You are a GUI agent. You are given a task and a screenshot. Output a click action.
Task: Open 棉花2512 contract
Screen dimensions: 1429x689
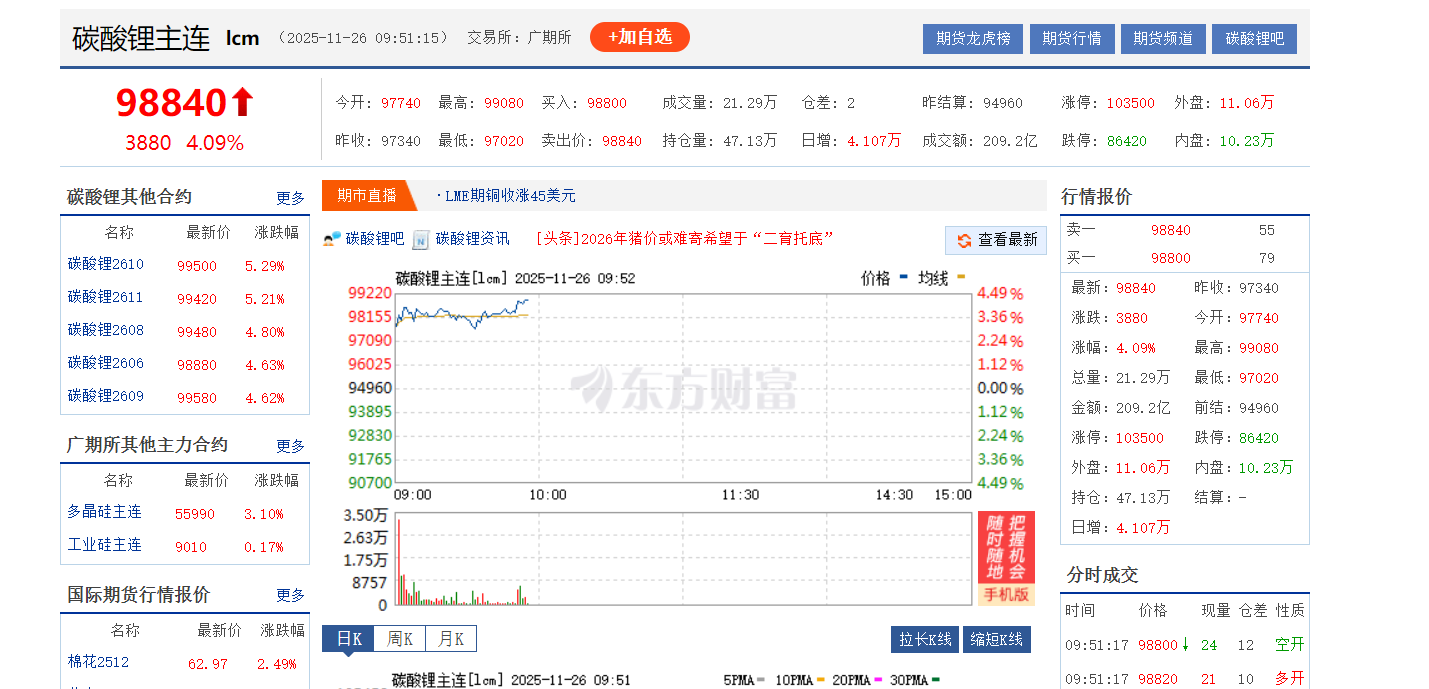[98, 663]
